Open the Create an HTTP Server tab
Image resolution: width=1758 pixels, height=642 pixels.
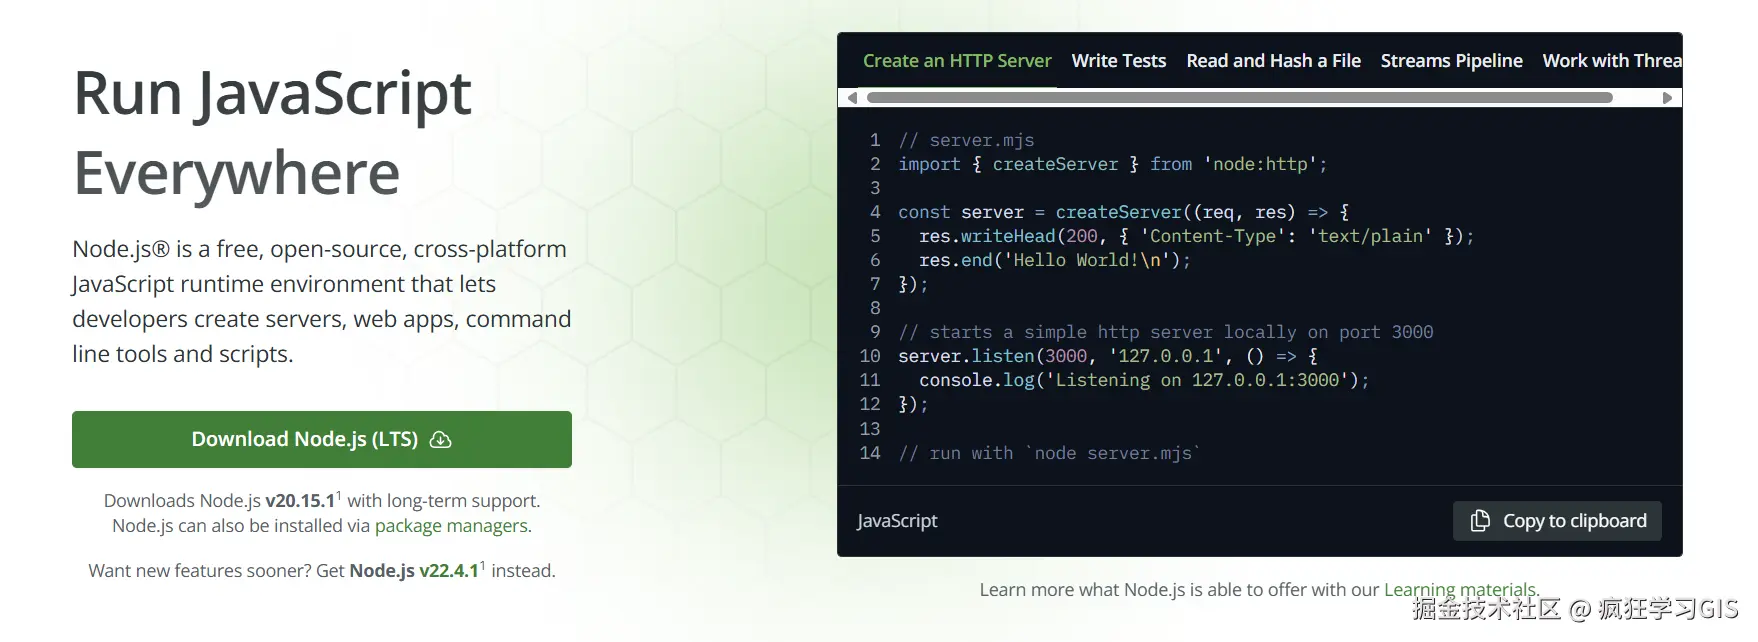[x=957, y=61]
